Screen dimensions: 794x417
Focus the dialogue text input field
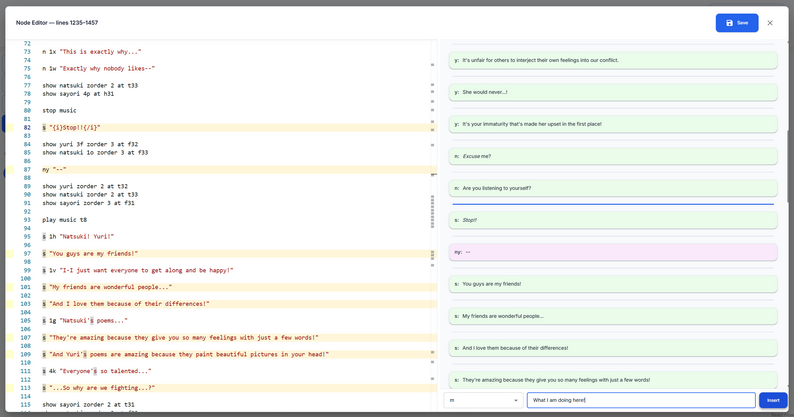(640, 400)
